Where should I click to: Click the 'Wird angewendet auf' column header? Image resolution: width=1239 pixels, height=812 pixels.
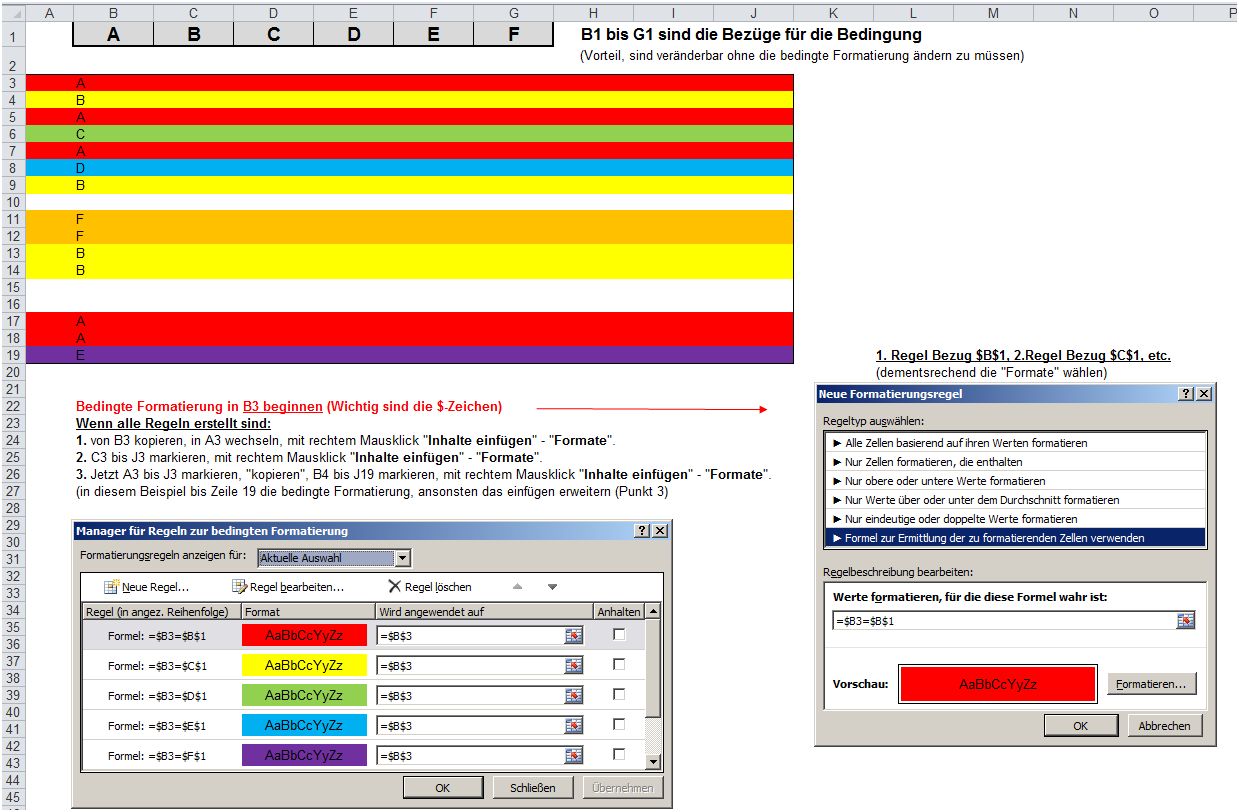pyautogui.click(x=484, y=611)
